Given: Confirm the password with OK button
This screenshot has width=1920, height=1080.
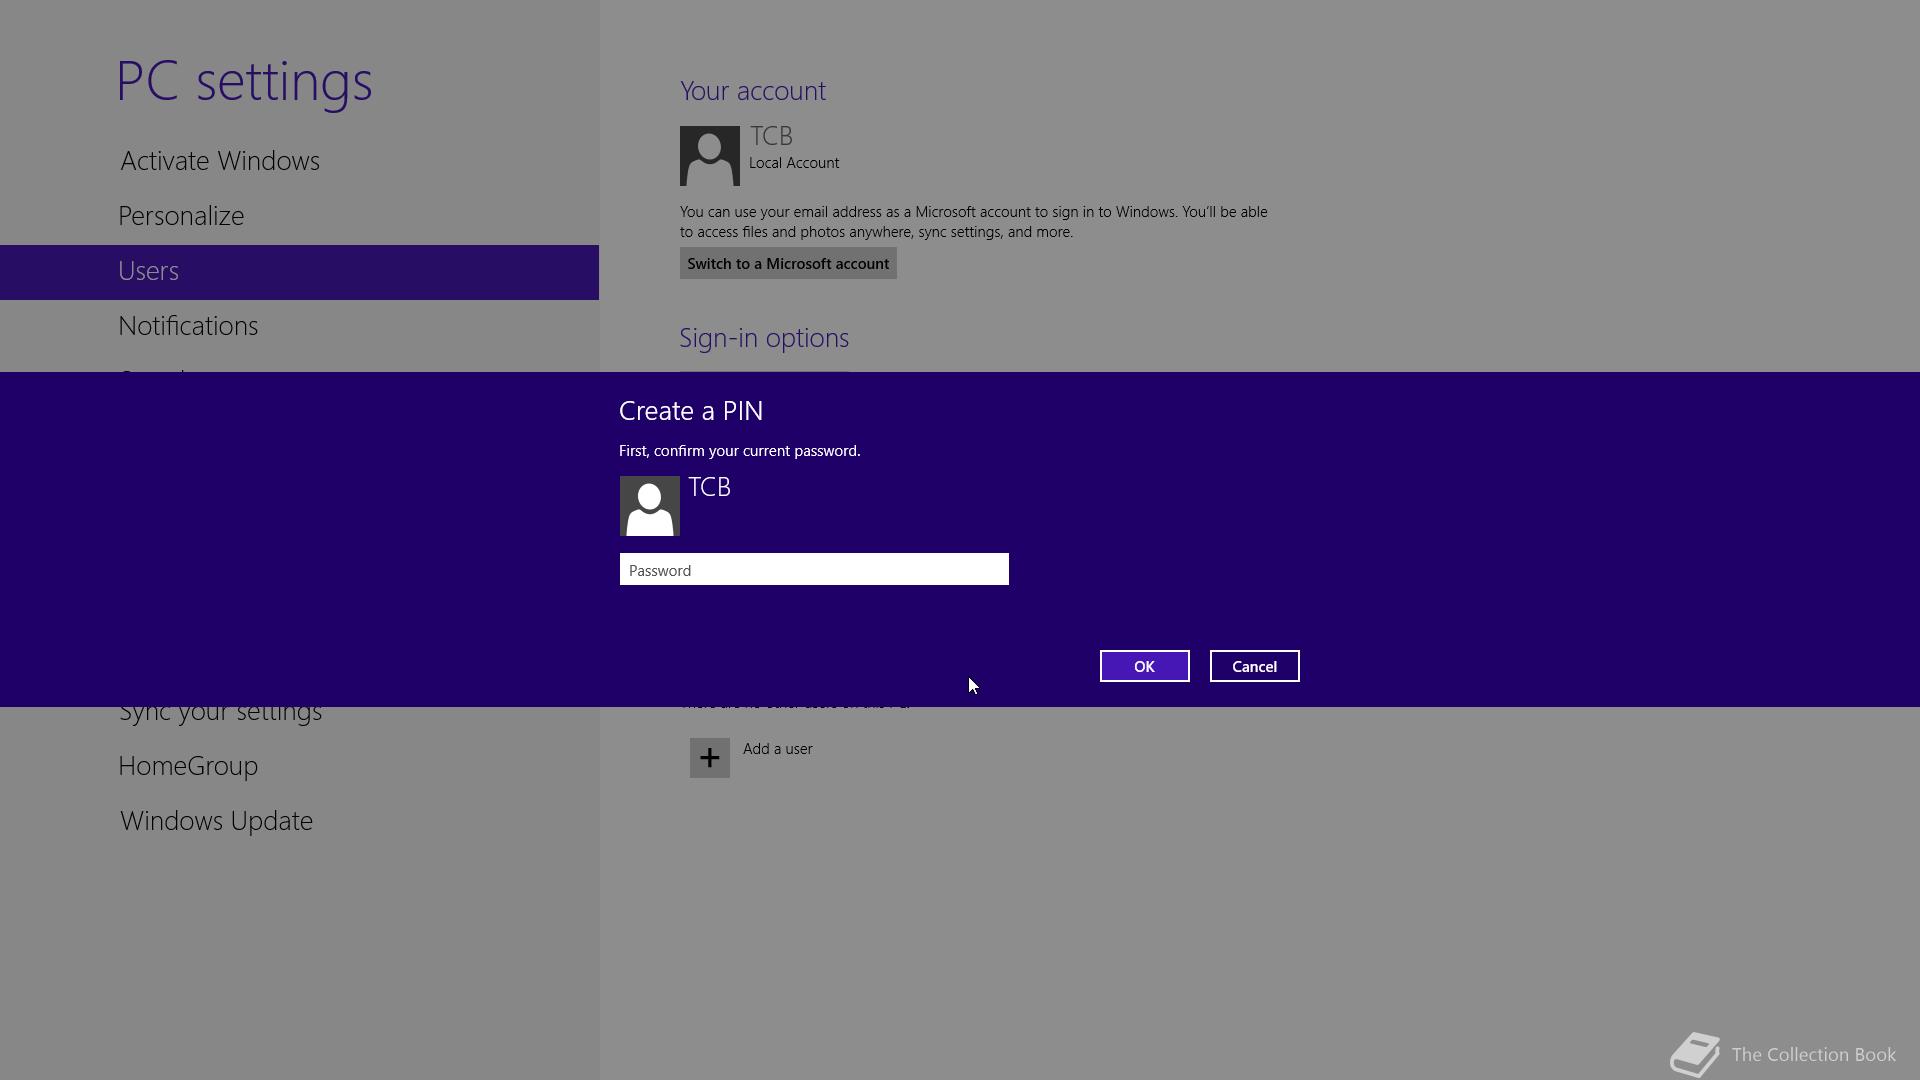Looking at the screenshot, I should pyautogui.click(x=1144, y=666).
